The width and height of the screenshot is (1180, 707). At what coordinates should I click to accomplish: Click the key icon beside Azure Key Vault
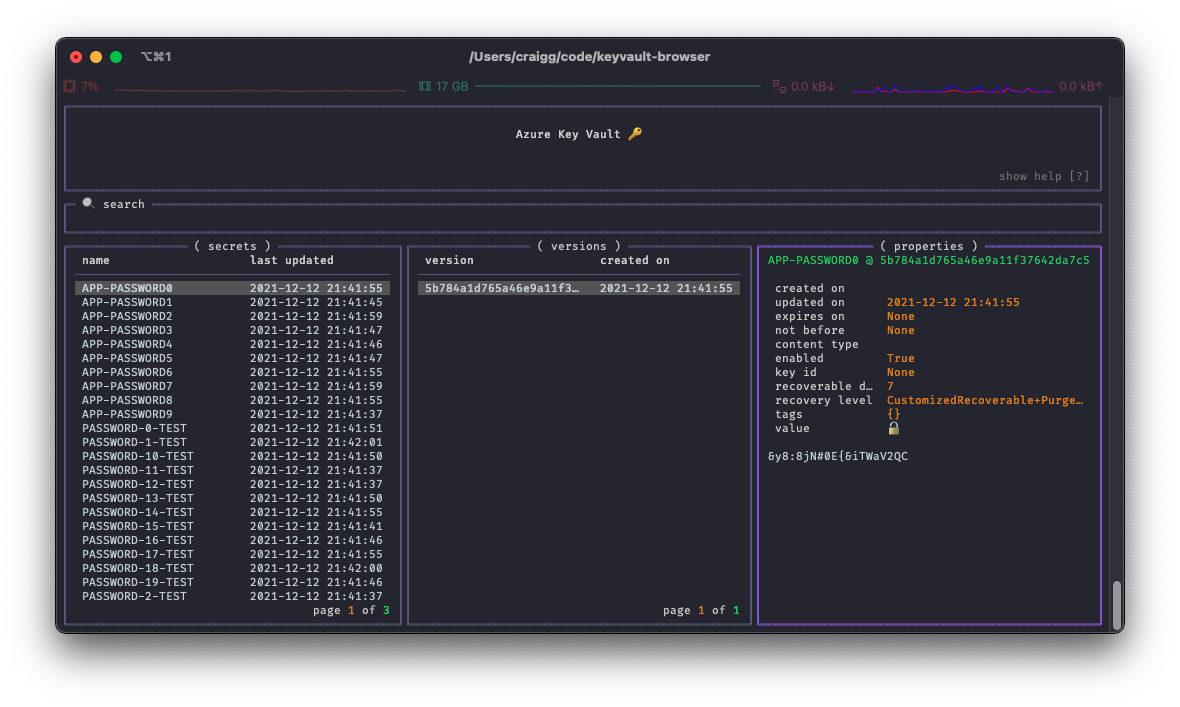635,133
